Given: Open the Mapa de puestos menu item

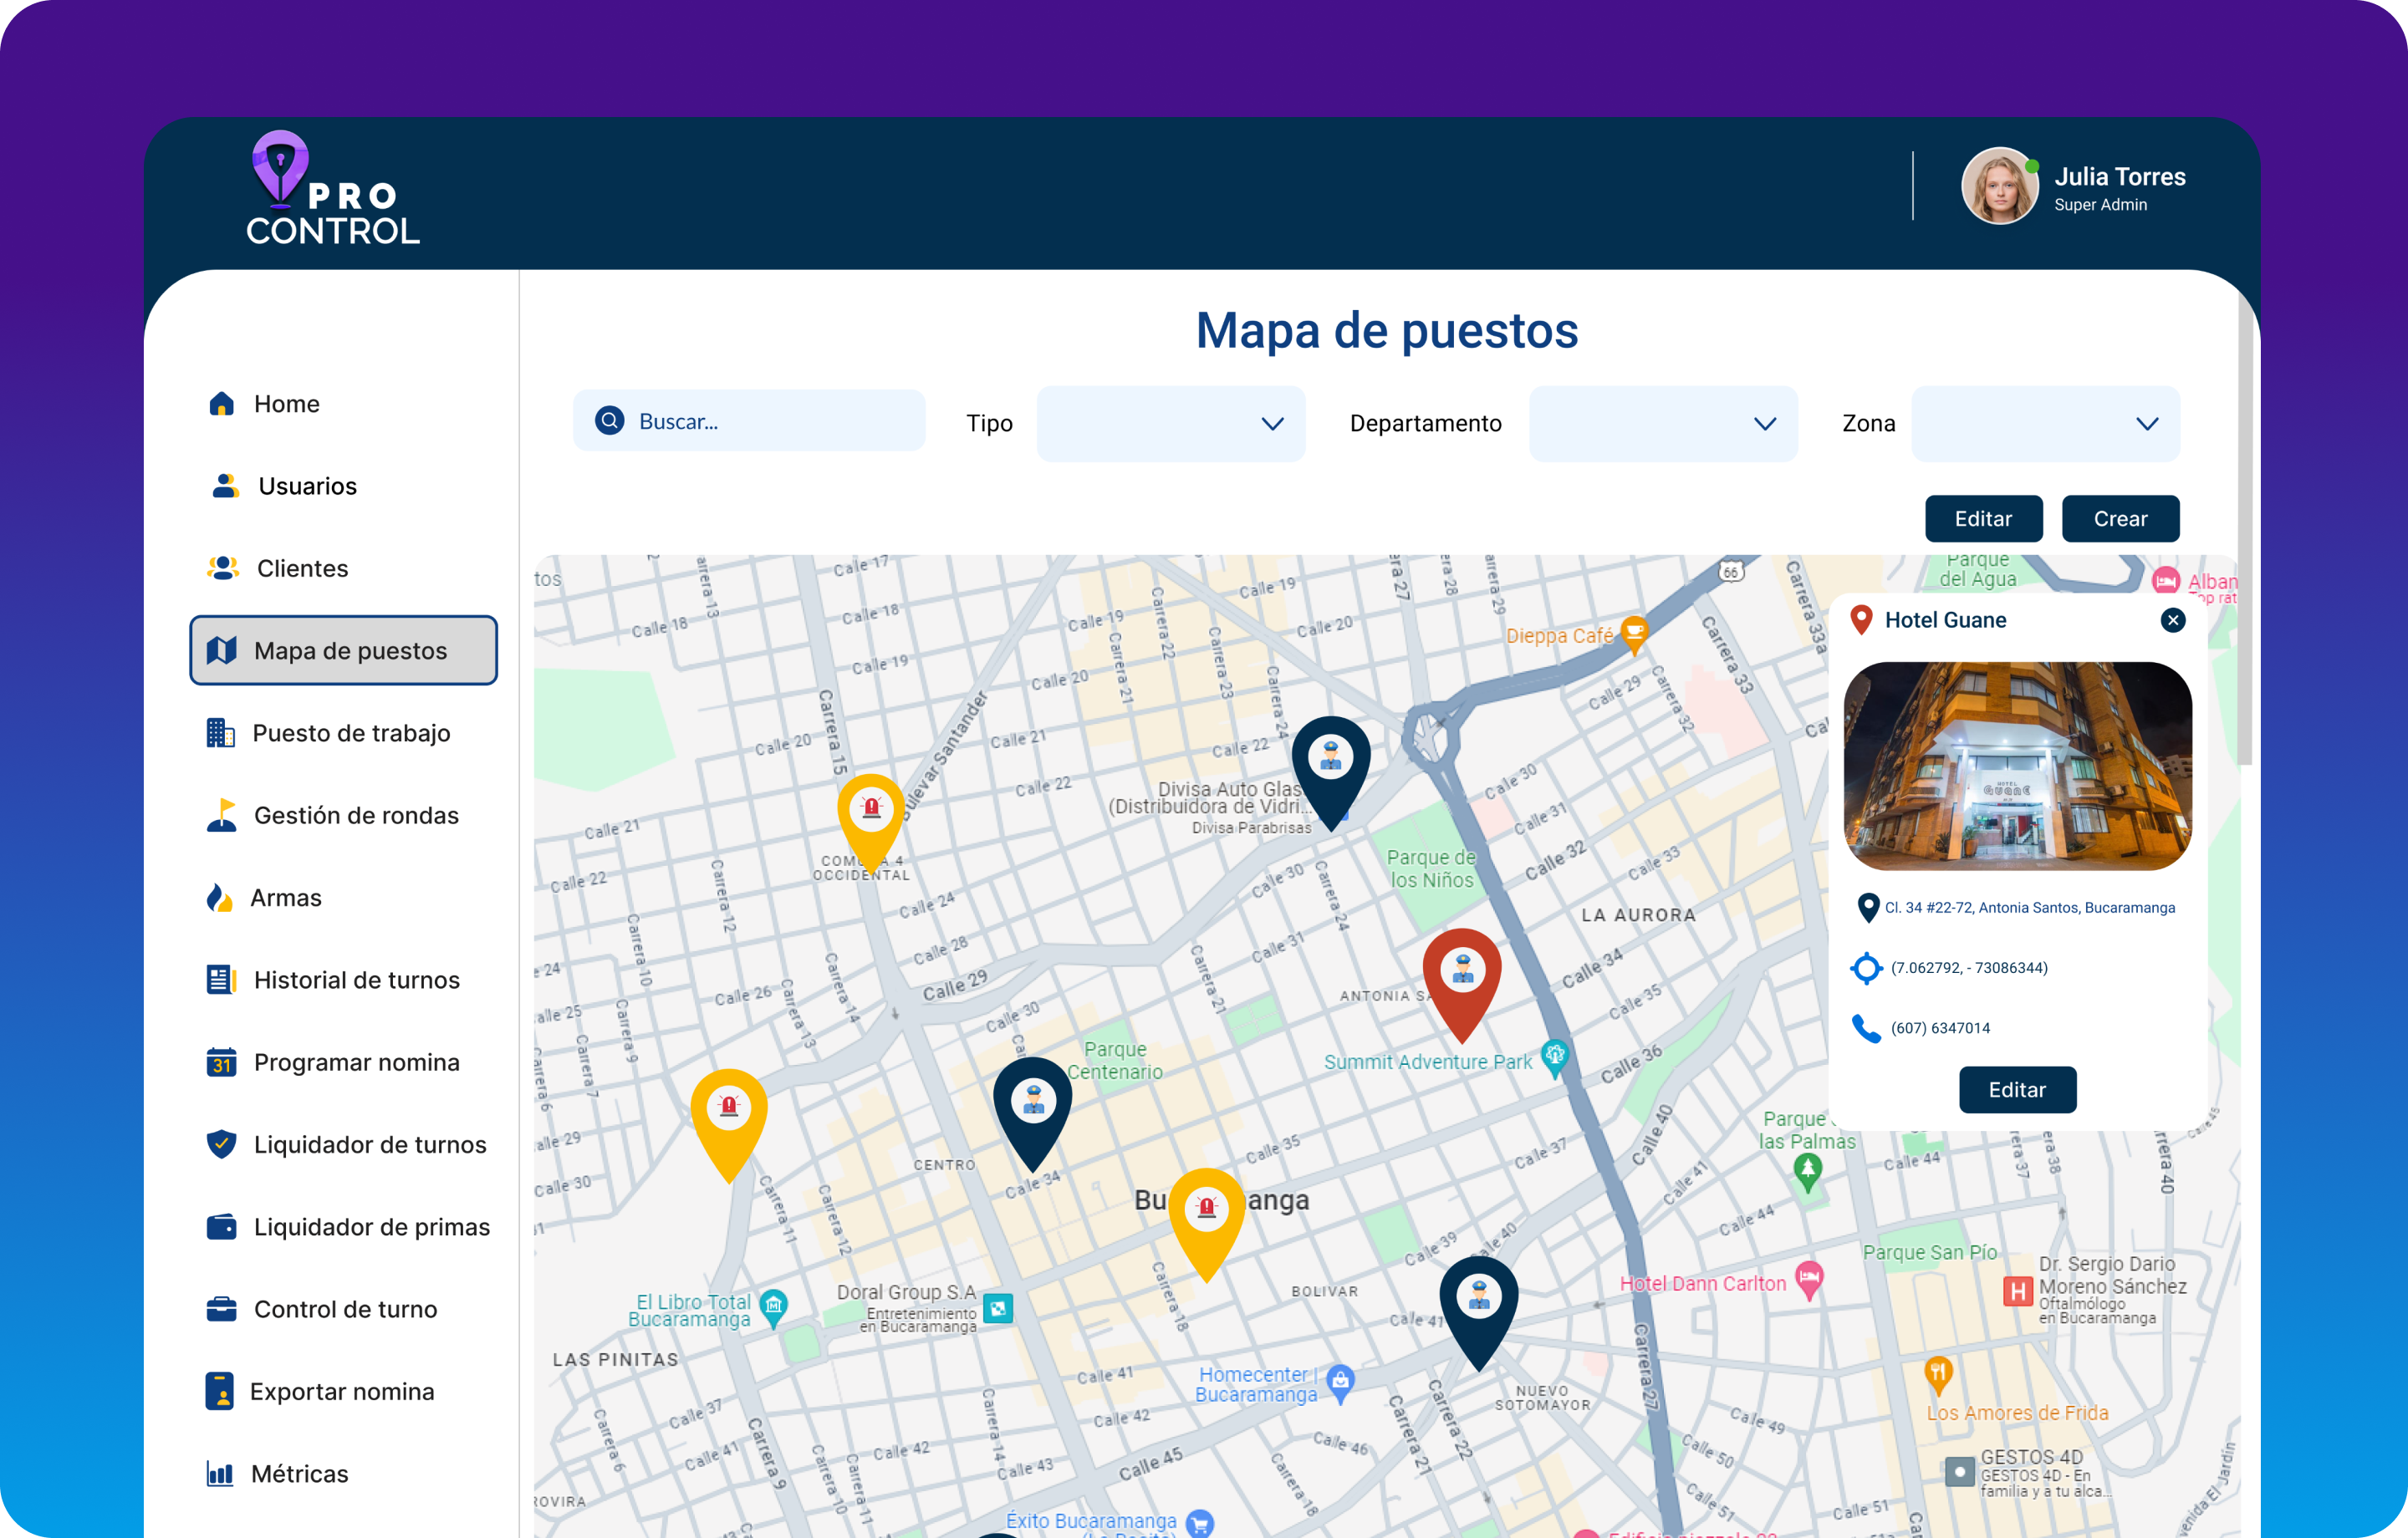Looking at the screenshot, I should (343, 650).
